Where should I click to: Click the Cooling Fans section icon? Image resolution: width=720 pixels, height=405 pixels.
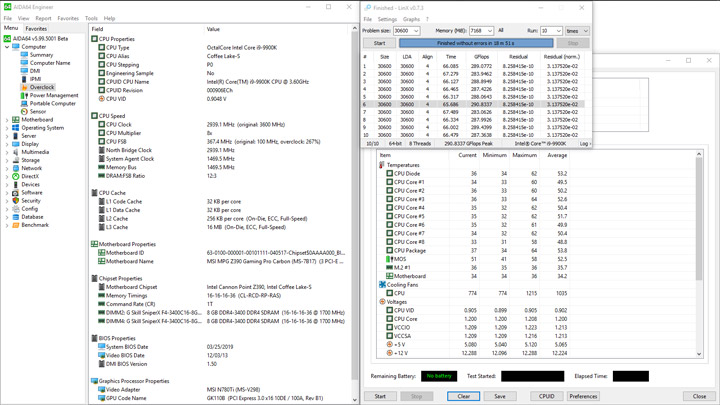click(382, 285)
